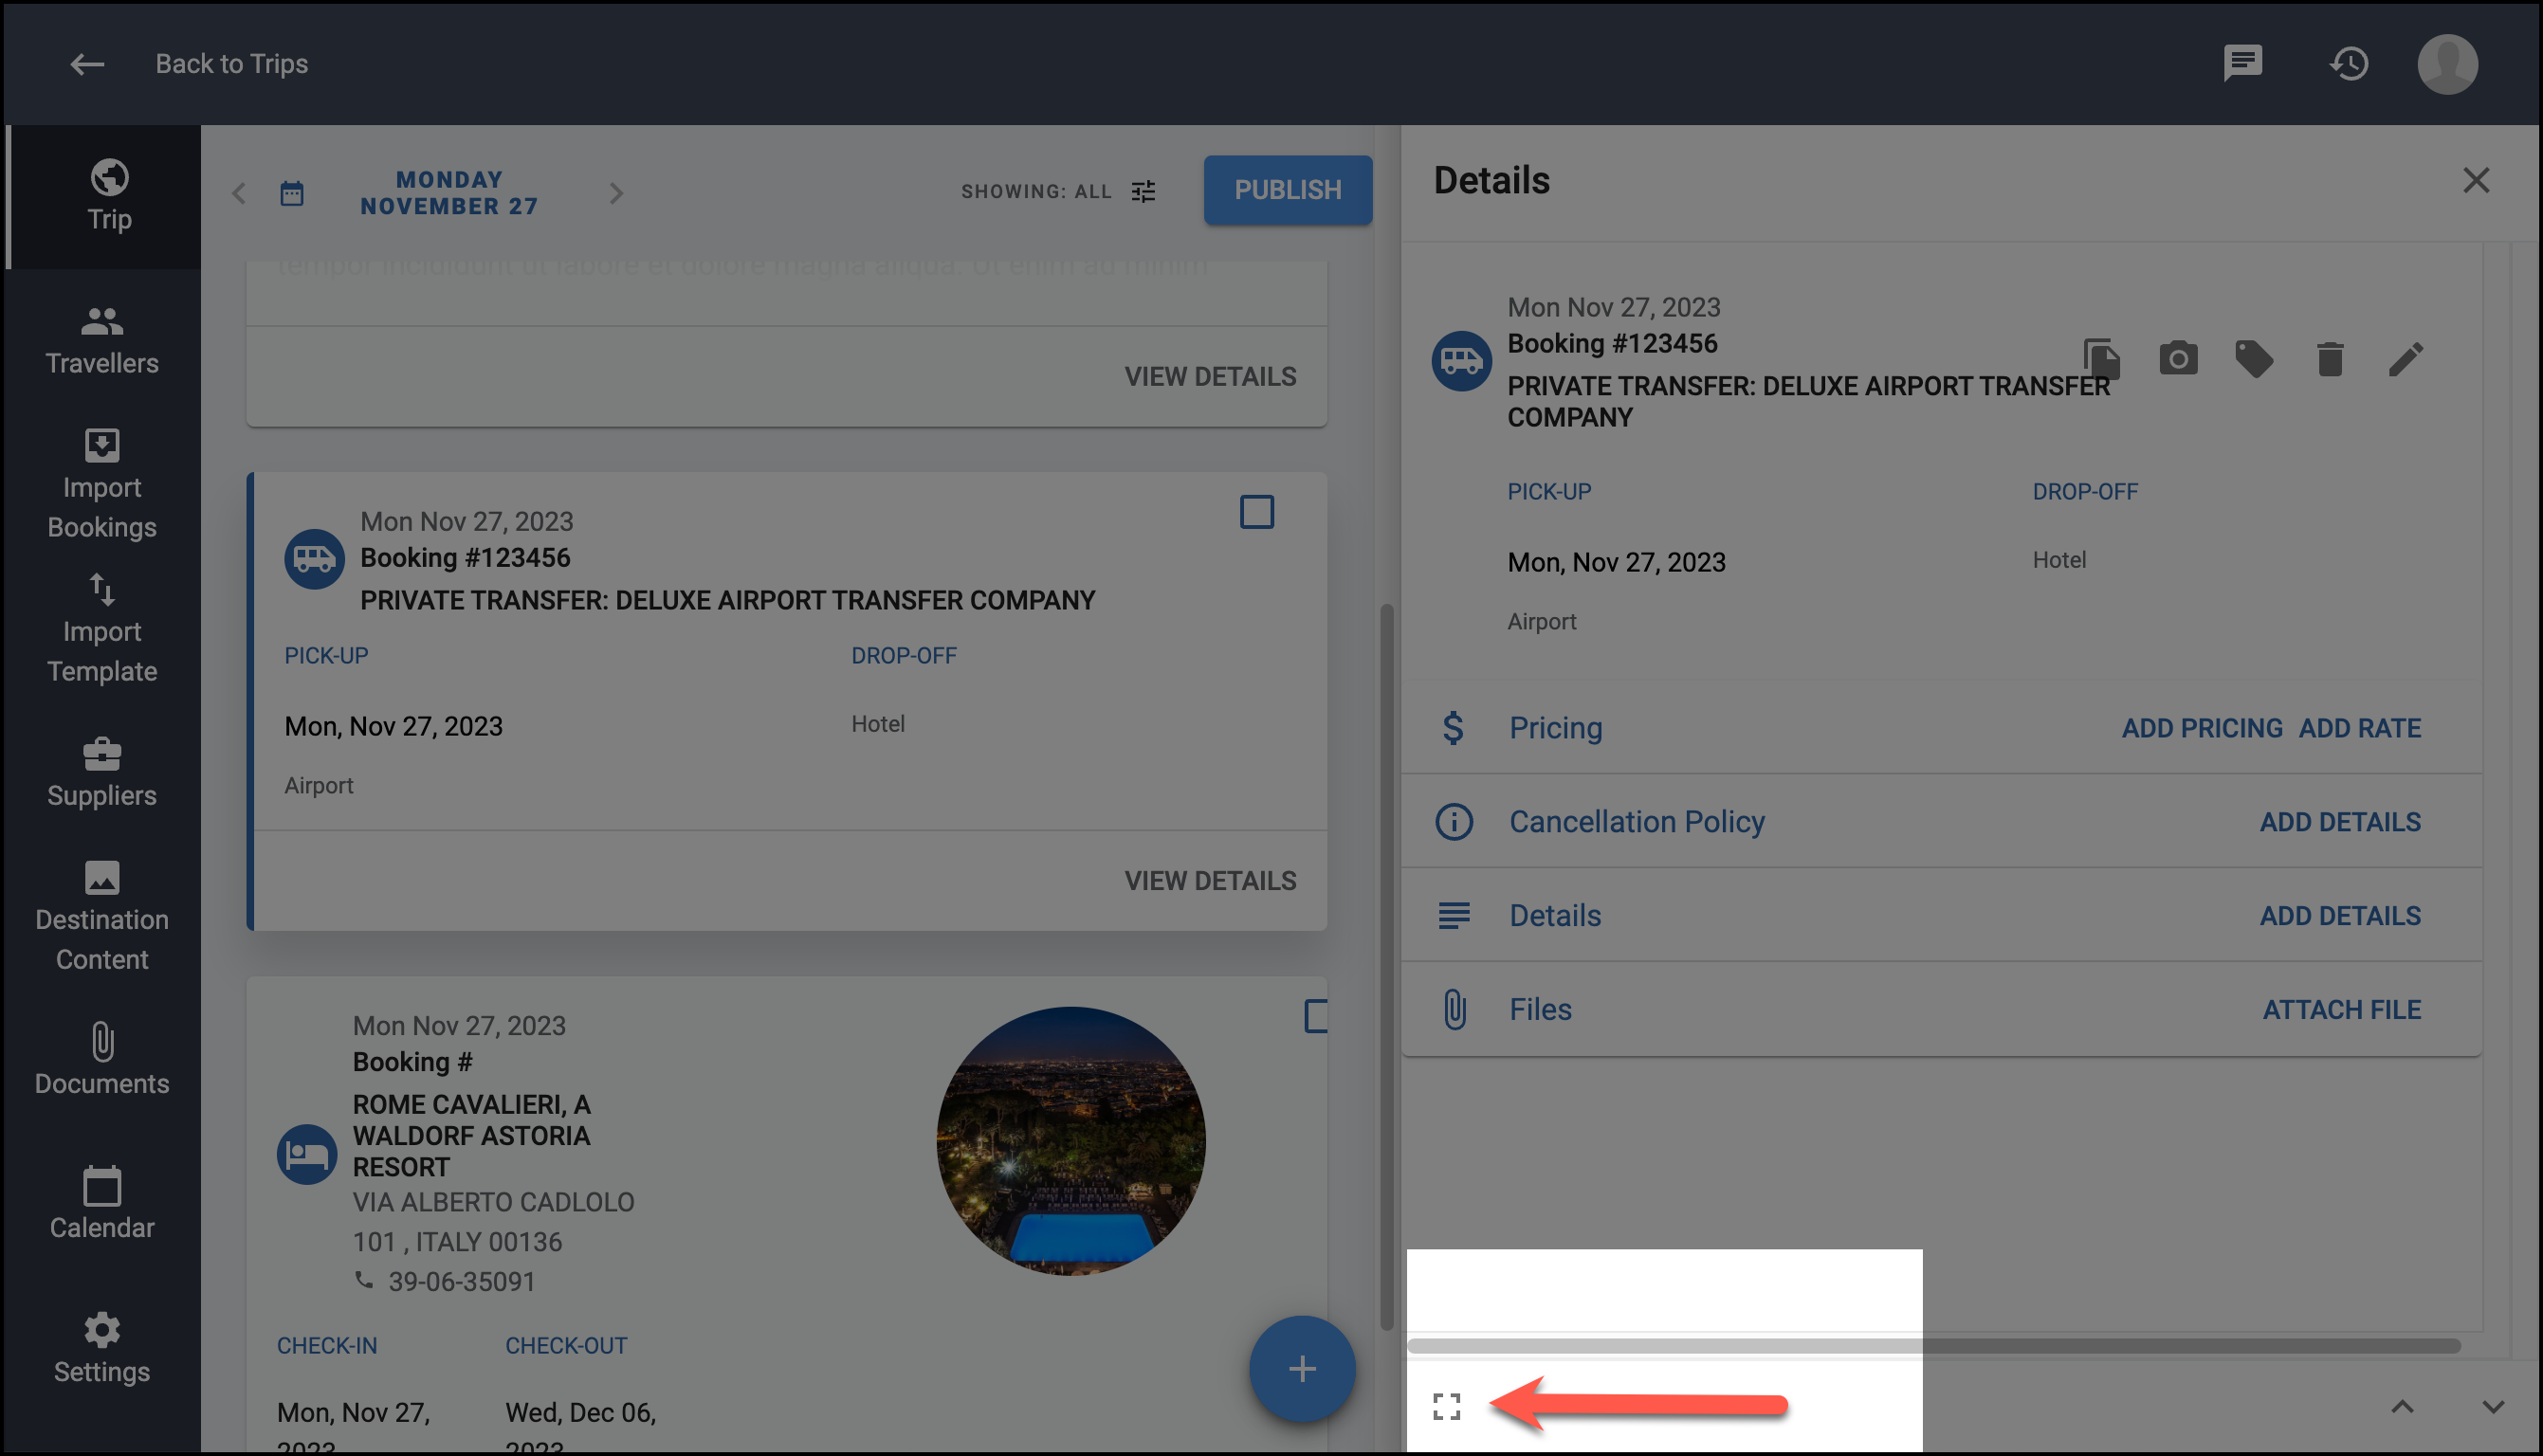Click up chevron at Details panel bottom
The width and height of the screenshot is (2543, 1456).
click(2402, 1406)
